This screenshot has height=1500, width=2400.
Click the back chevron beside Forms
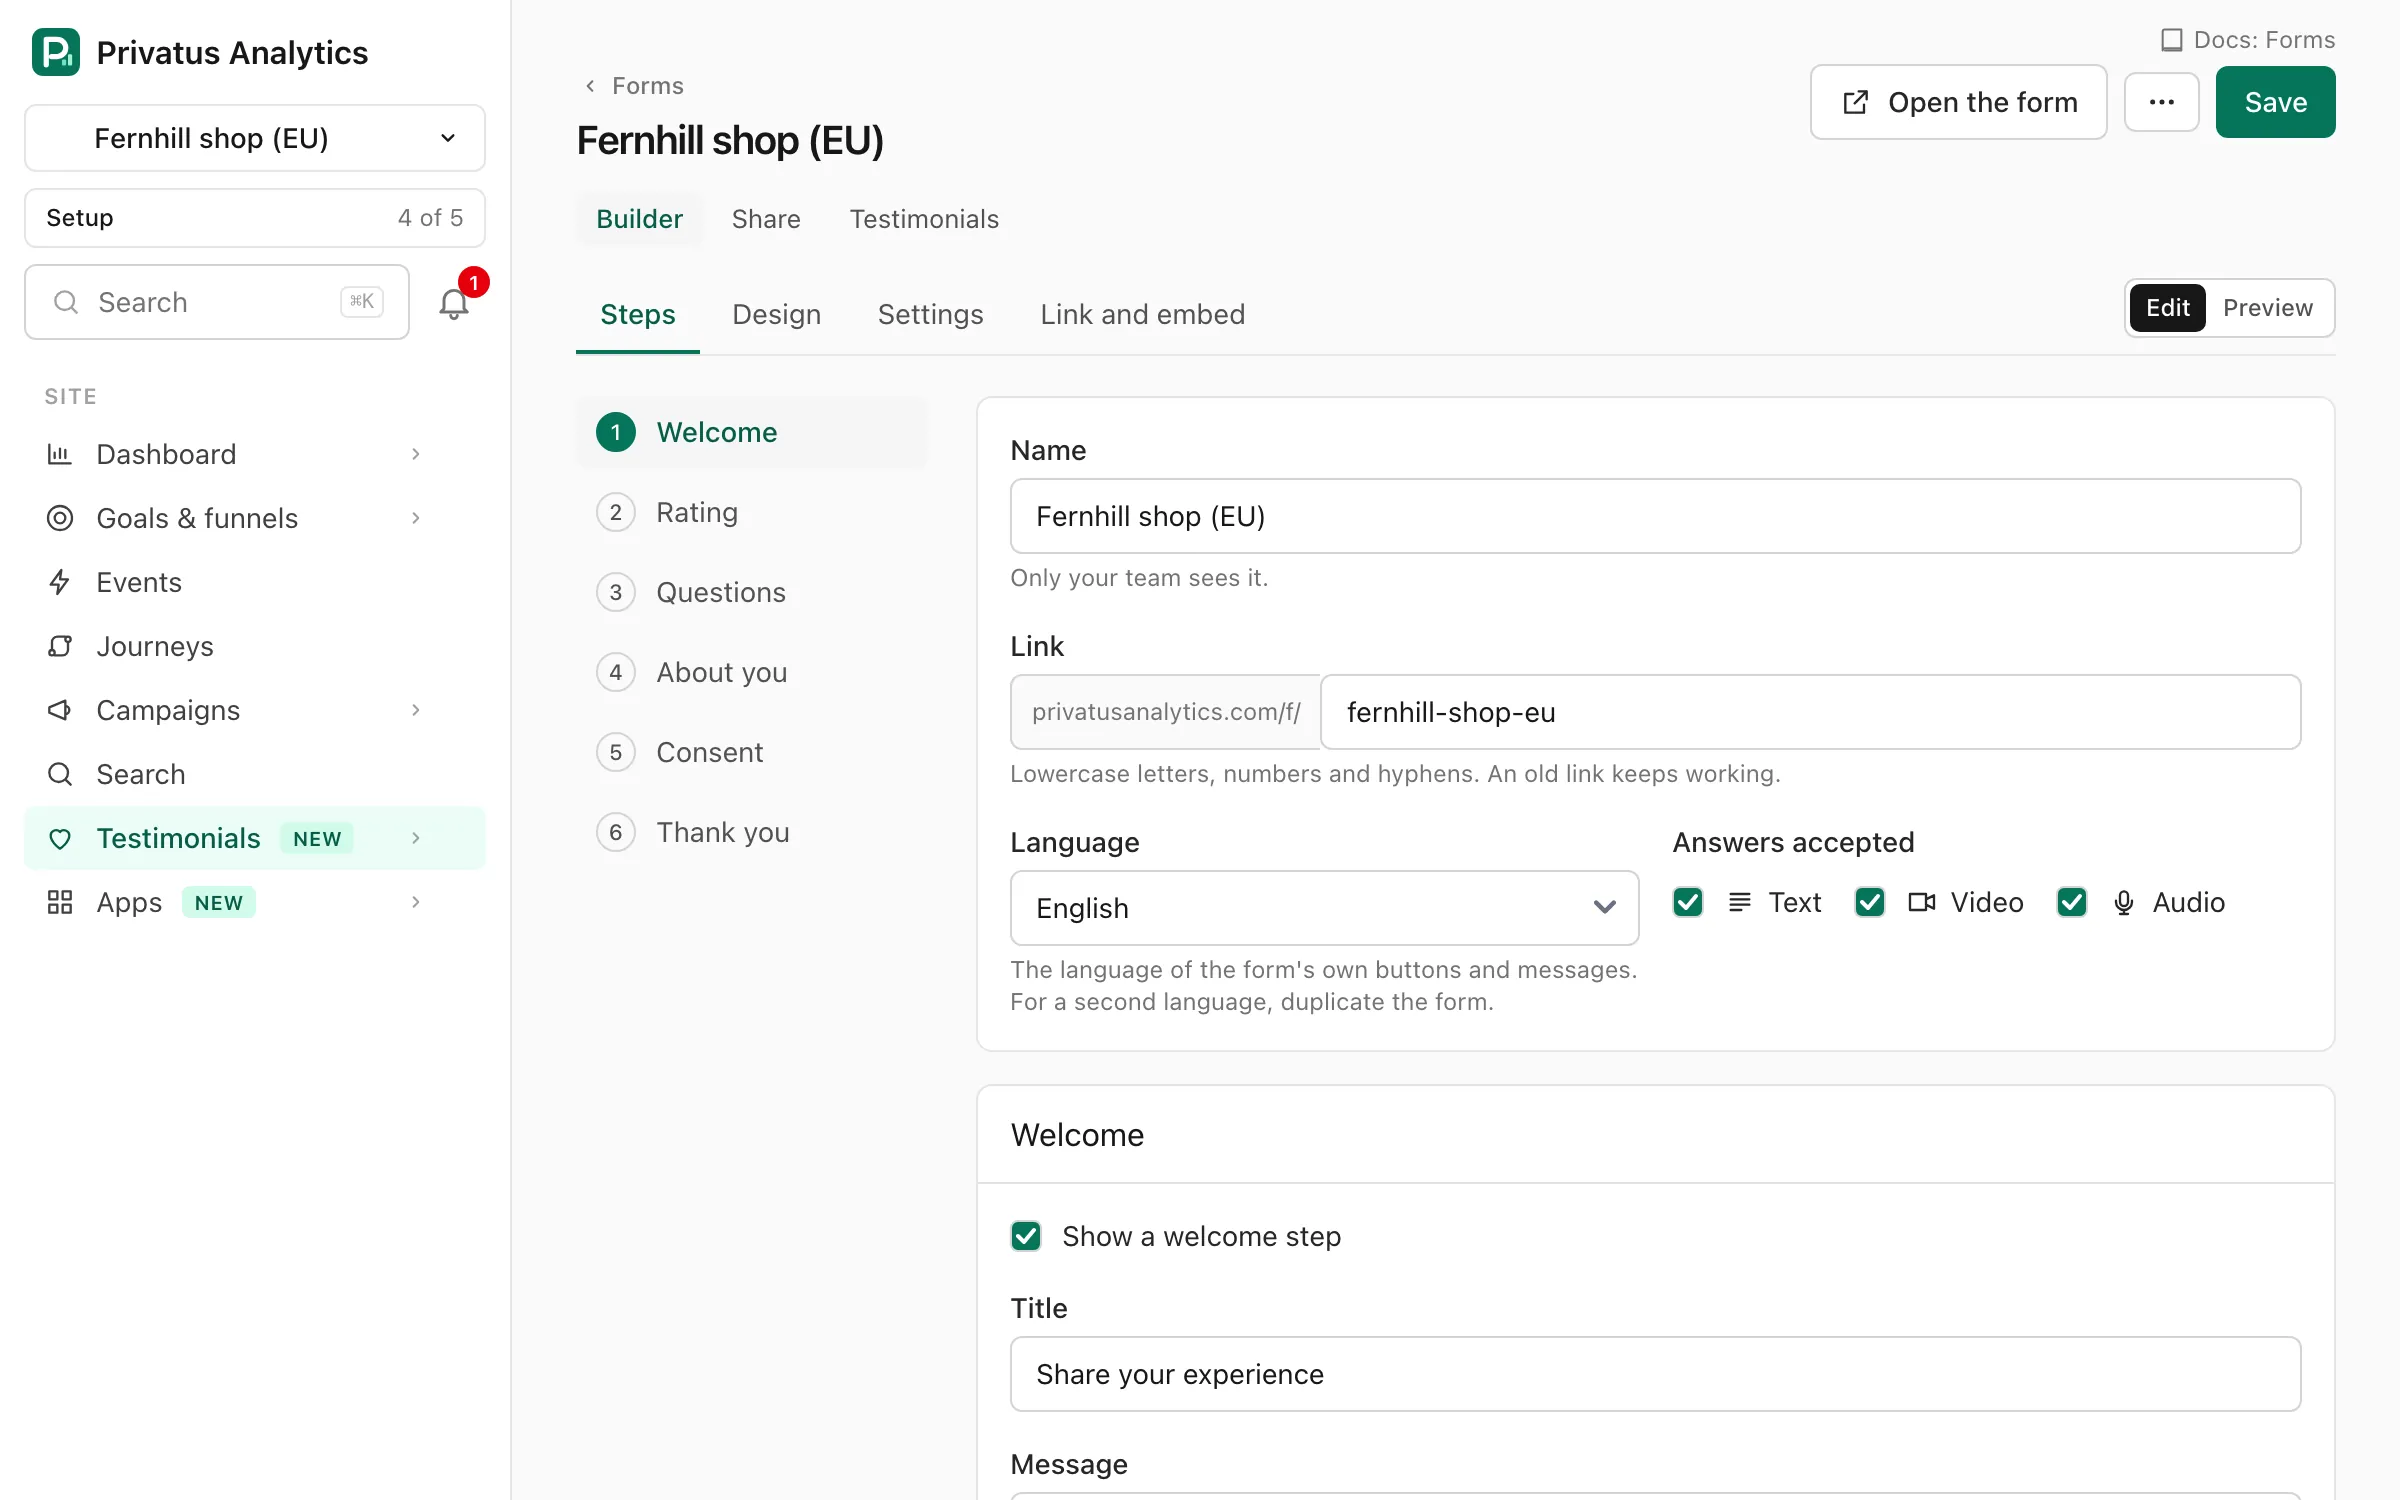[x=590, y=86]
